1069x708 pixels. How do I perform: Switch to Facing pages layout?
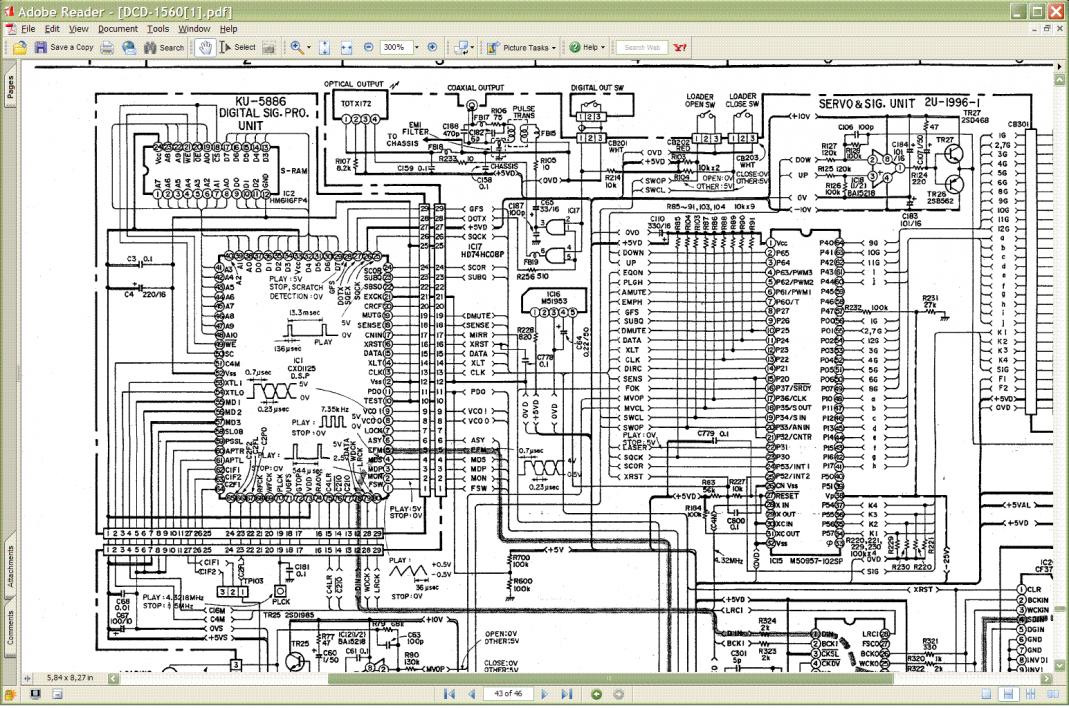(1052, 694)
